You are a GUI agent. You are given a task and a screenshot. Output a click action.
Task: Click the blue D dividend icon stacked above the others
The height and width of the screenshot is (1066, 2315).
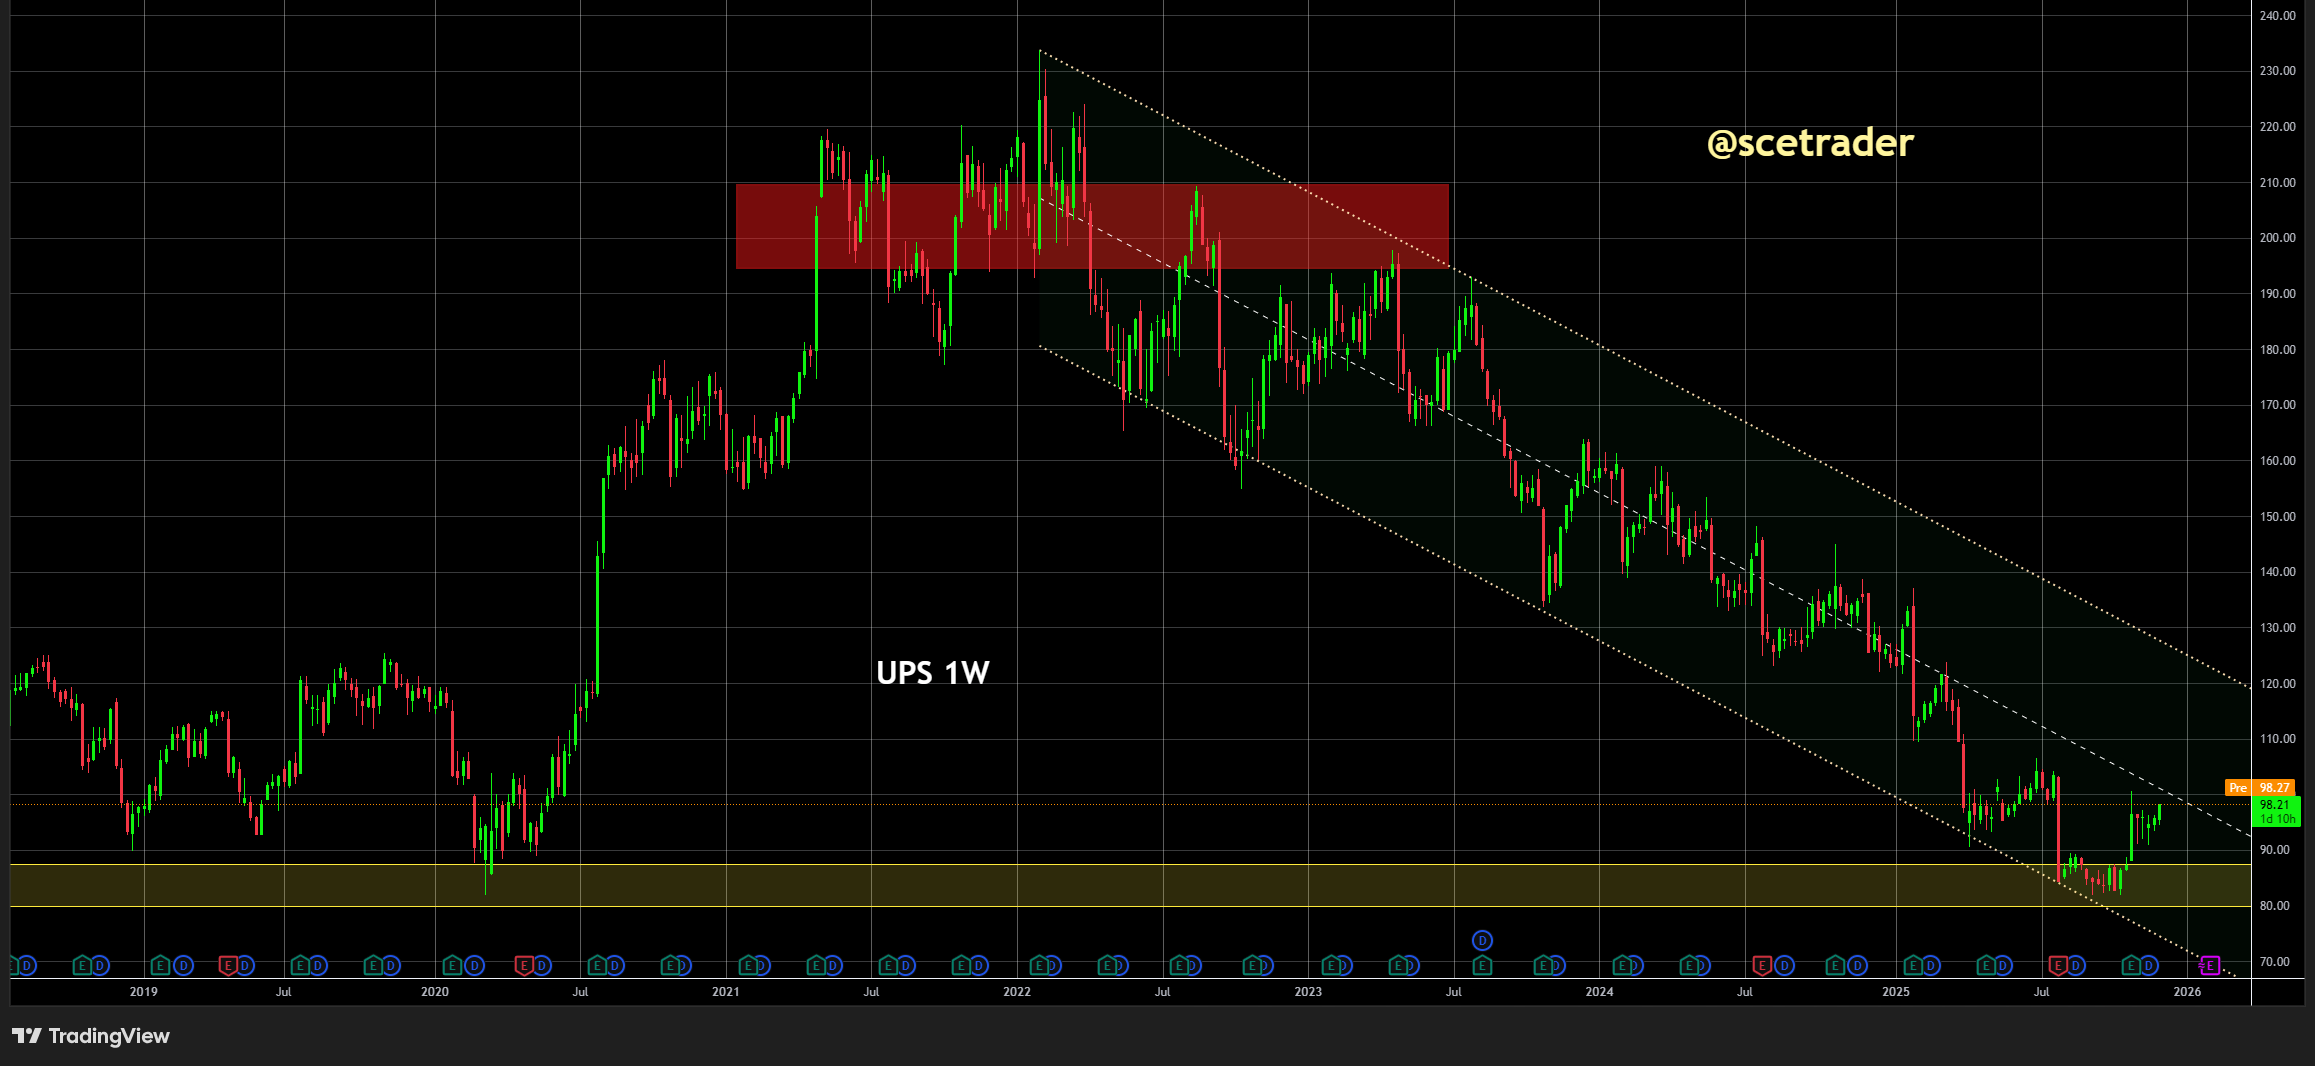click(x=1482, y=940)
